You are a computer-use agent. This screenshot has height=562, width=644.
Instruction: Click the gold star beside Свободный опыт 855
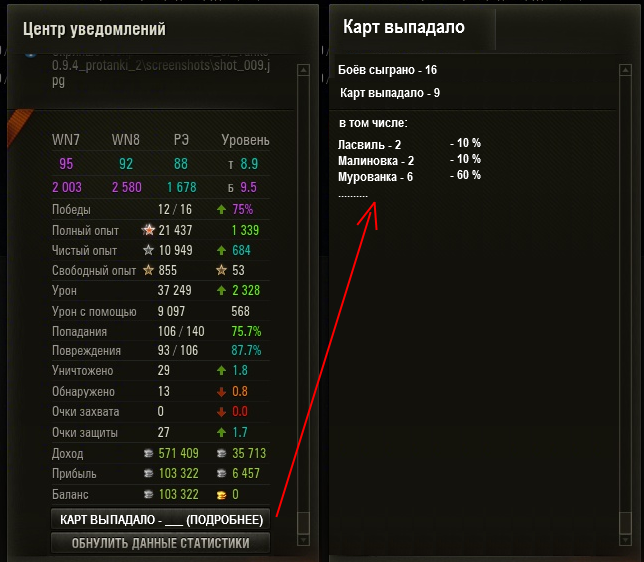148,270
